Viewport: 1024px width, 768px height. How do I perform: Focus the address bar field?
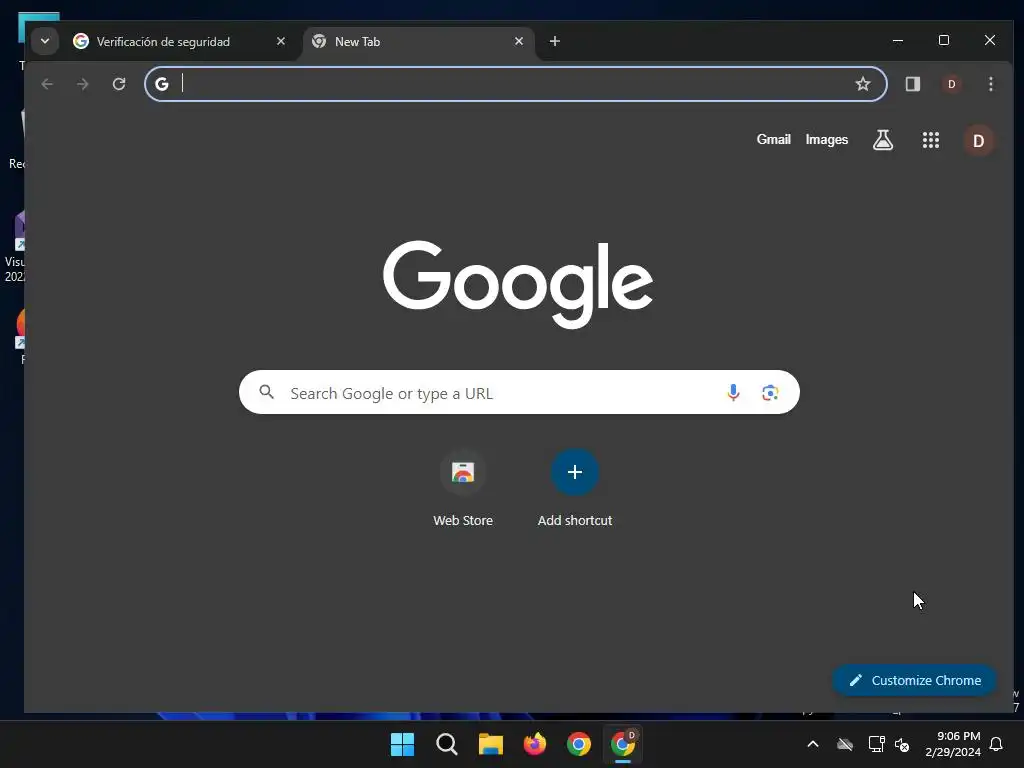point(516,84)
